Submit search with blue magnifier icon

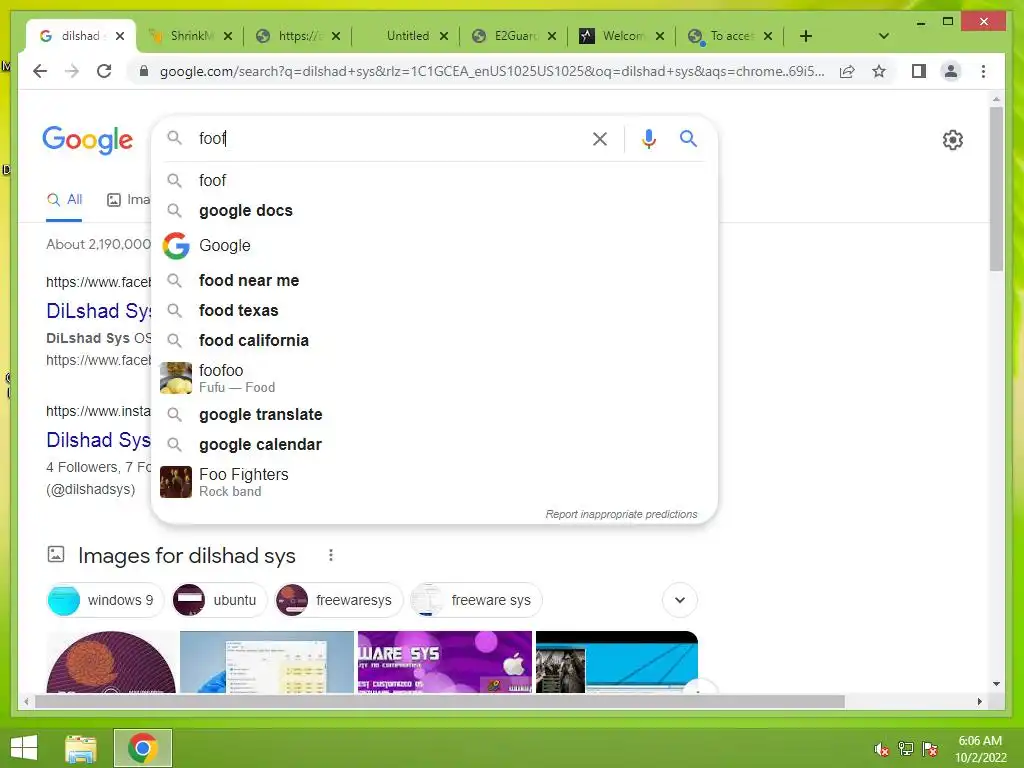tap(688, 138)
